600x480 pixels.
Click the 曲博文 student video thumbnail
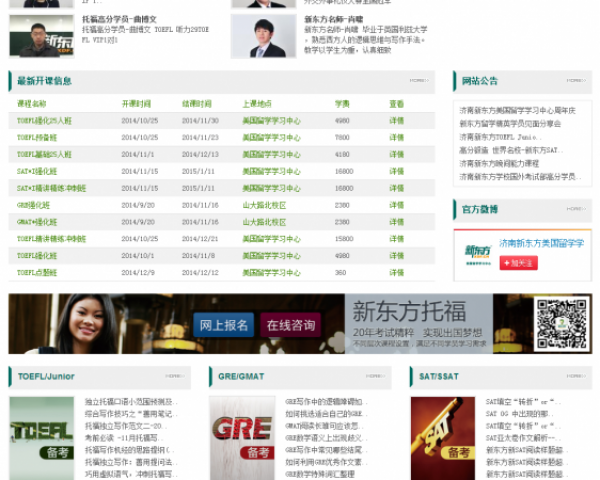42,36
